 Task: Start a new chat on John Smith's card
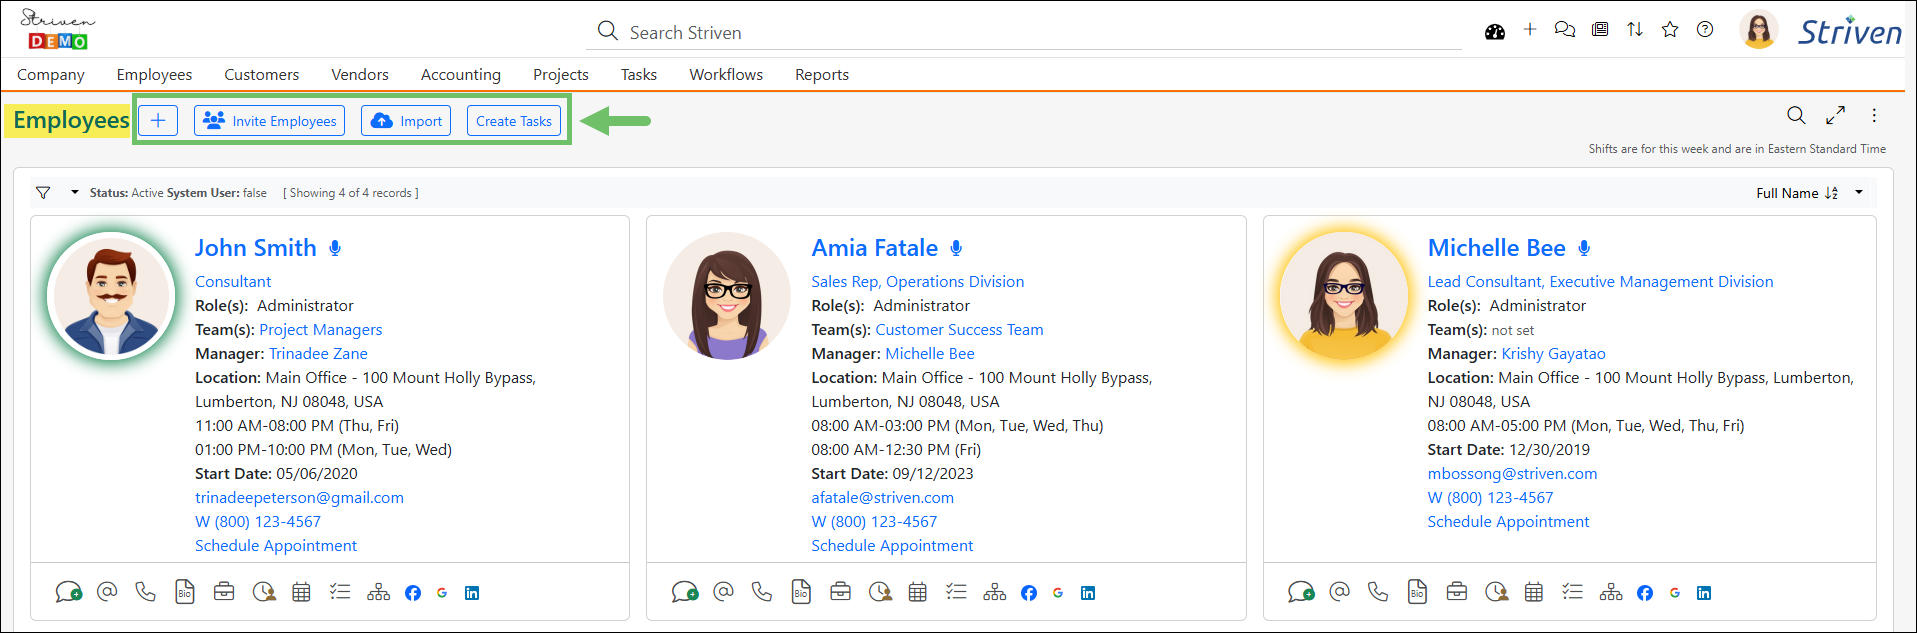pyautogui.click(x=68, y=592)
